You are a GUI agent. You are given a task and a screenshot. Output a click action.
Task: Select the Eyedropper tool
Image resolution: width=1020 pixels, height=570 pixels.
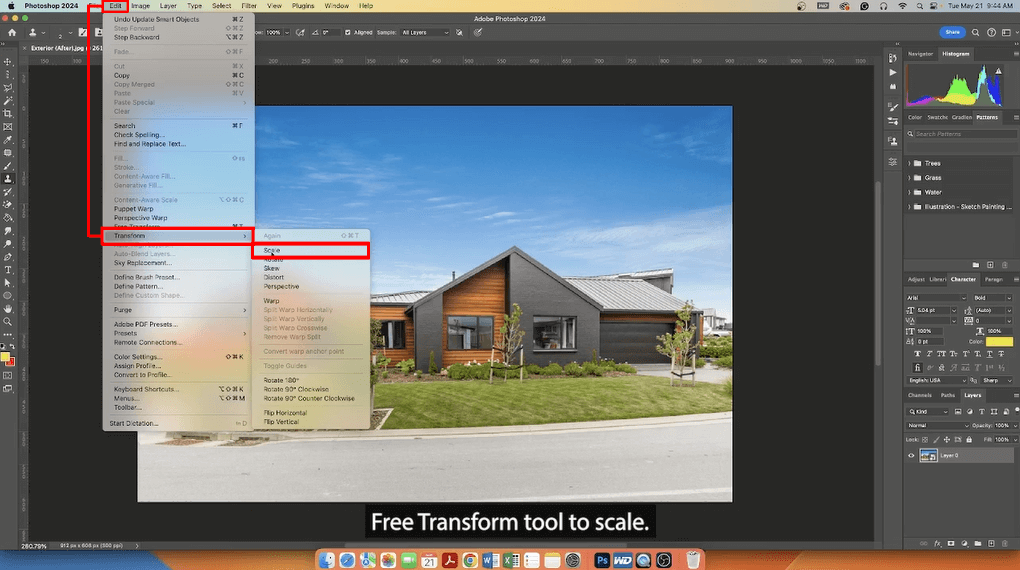click(x=8, y=140)
